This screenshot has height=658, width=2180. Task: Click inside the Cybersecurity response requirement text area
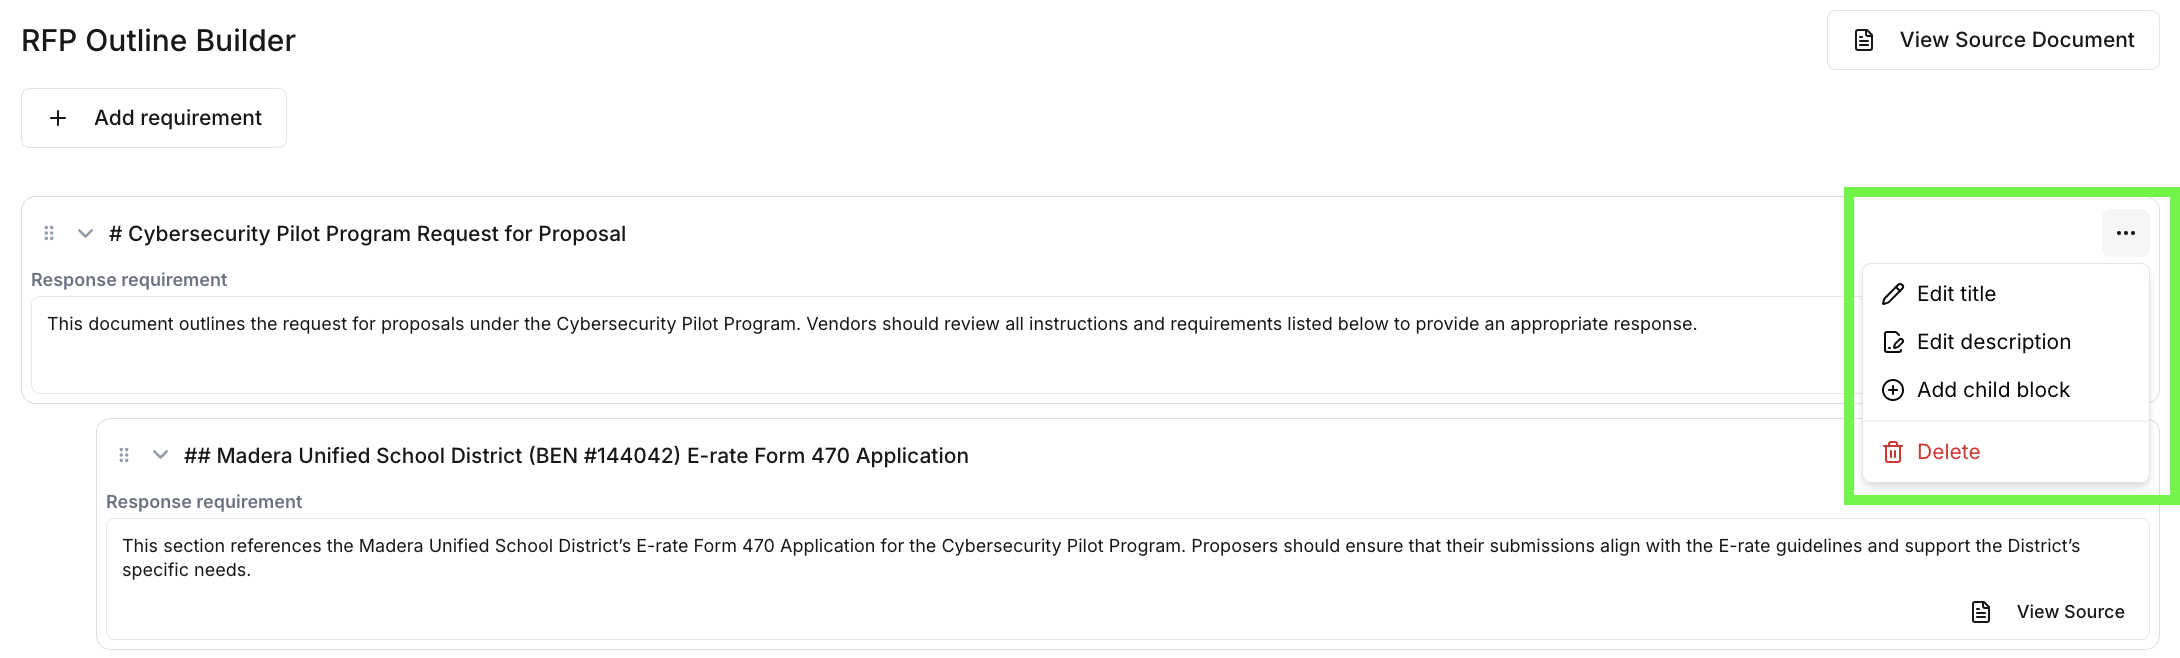[x=900, y=340]
